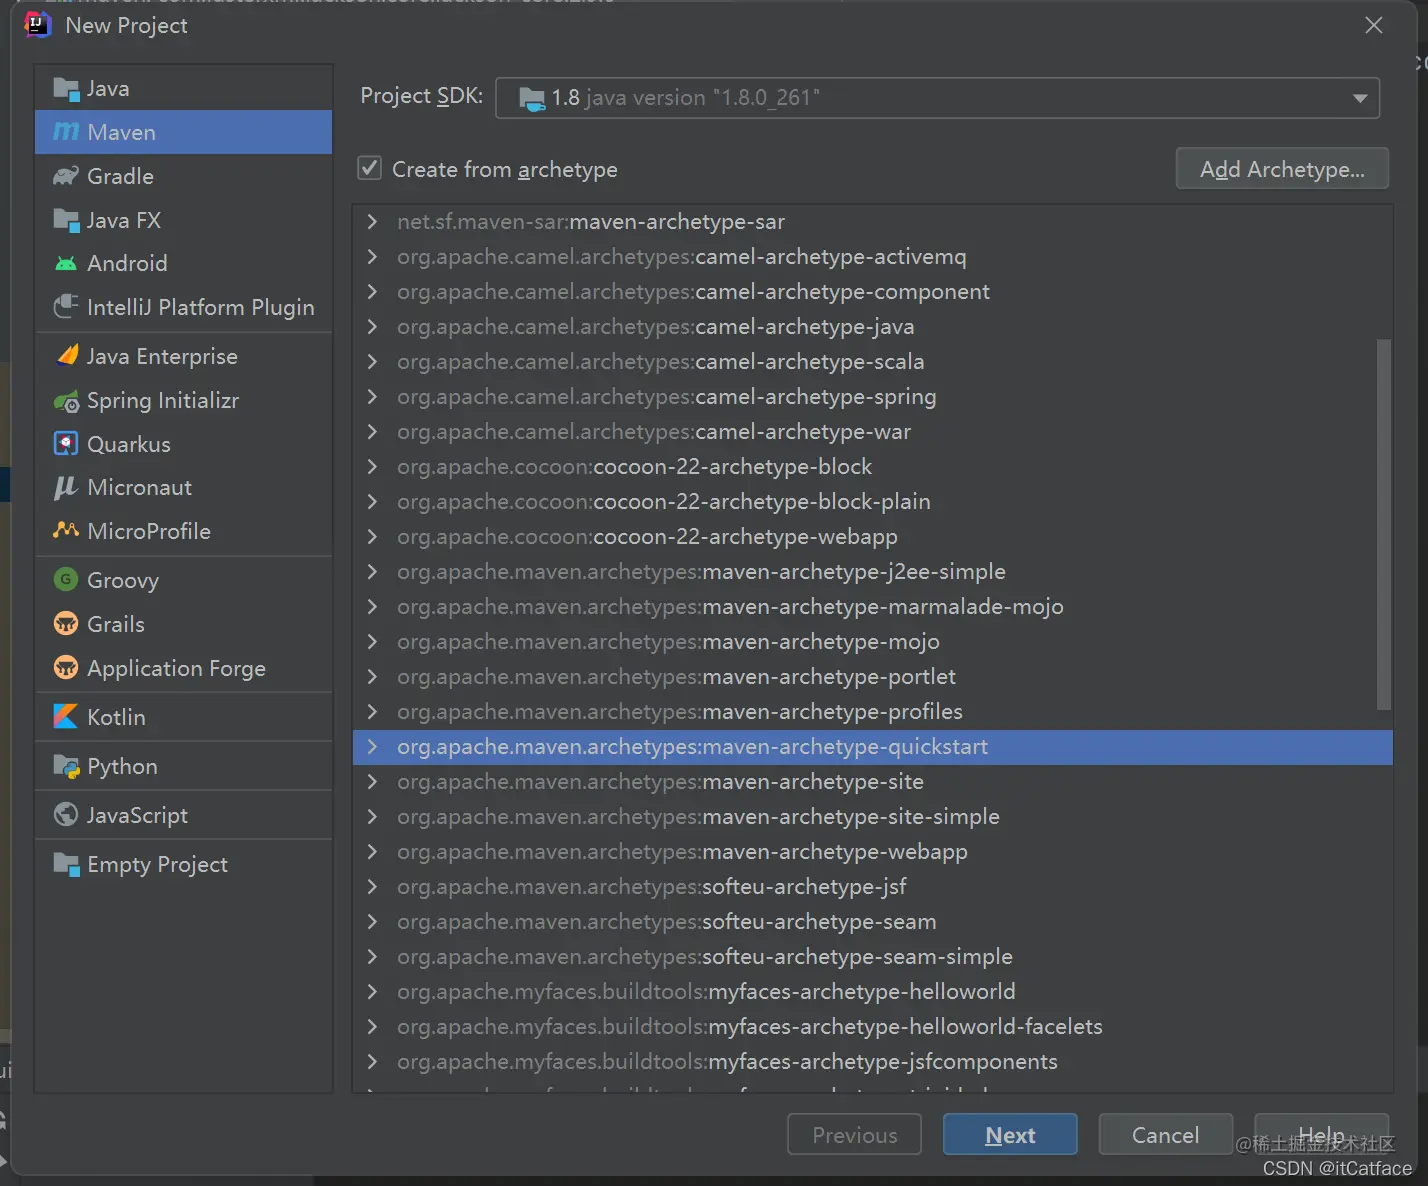Screen dimensions: 1428x1186
Task: Click the JavaScript globe icon
Action: [66, 815]
